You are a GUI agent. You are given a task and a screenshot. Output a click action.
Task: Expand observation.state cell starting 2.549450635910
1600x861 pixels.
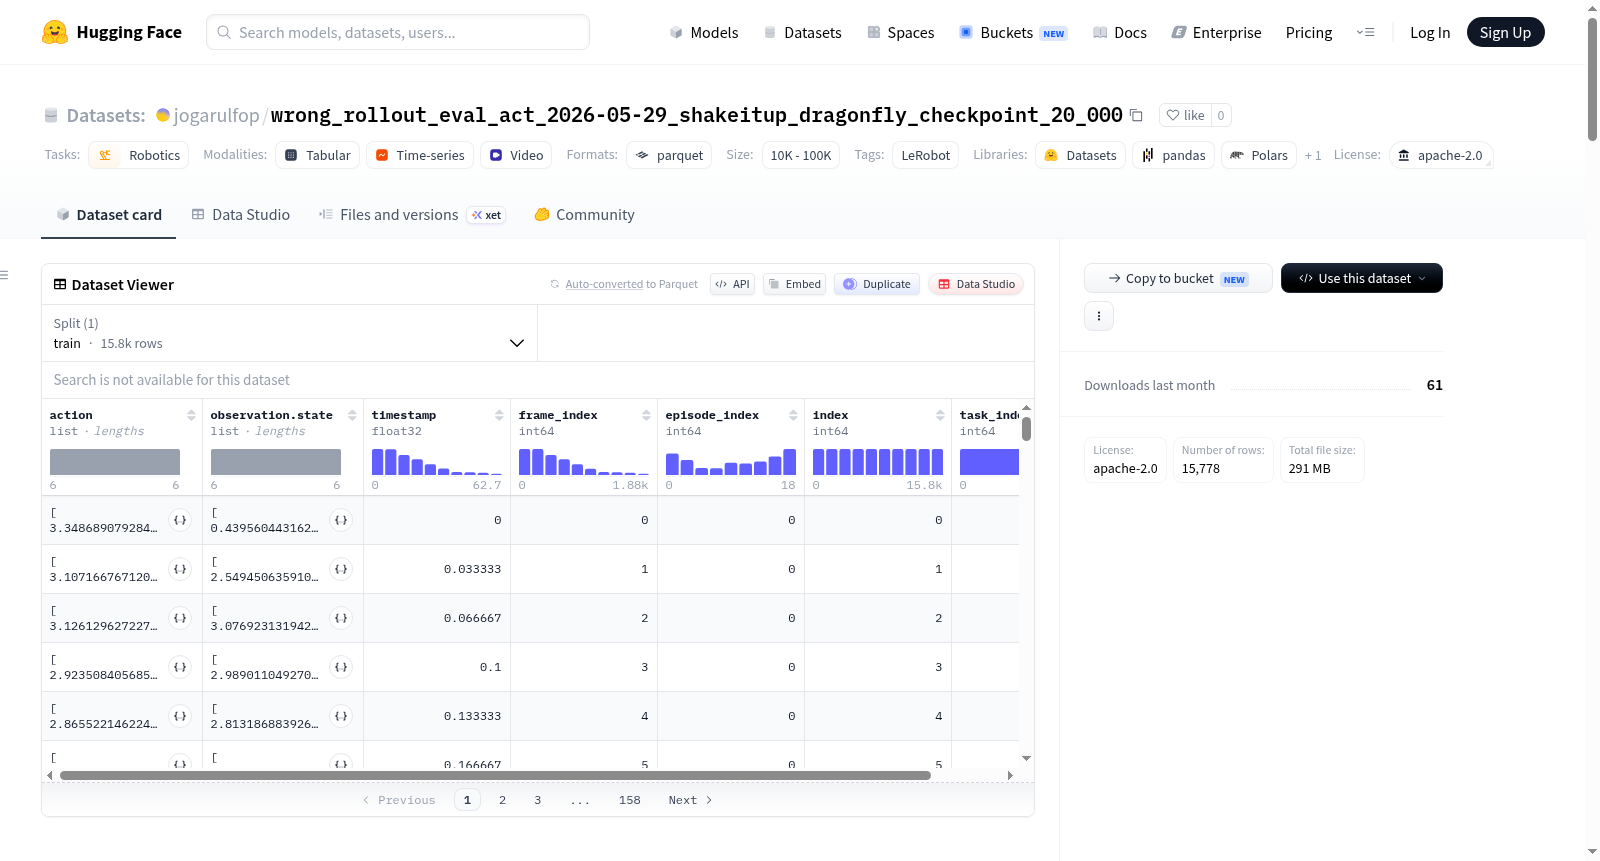(341, 569)
